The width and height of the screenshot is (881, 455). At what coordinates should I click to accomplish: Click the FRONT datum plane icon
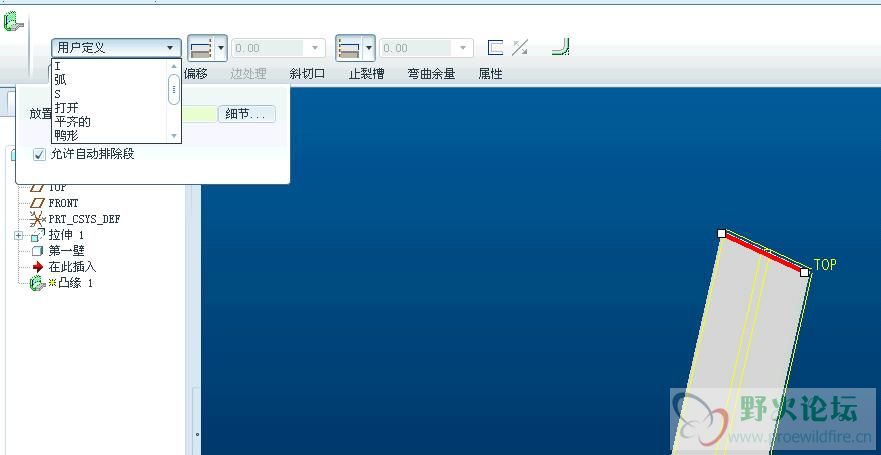click(38, 203)
